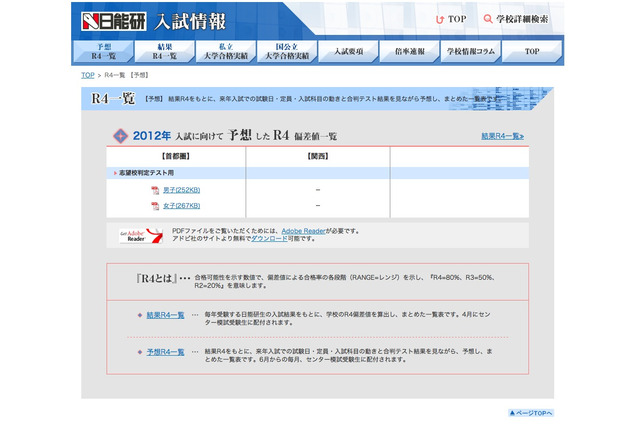Select the 結果 R4一覧 tab

[164, 51]
